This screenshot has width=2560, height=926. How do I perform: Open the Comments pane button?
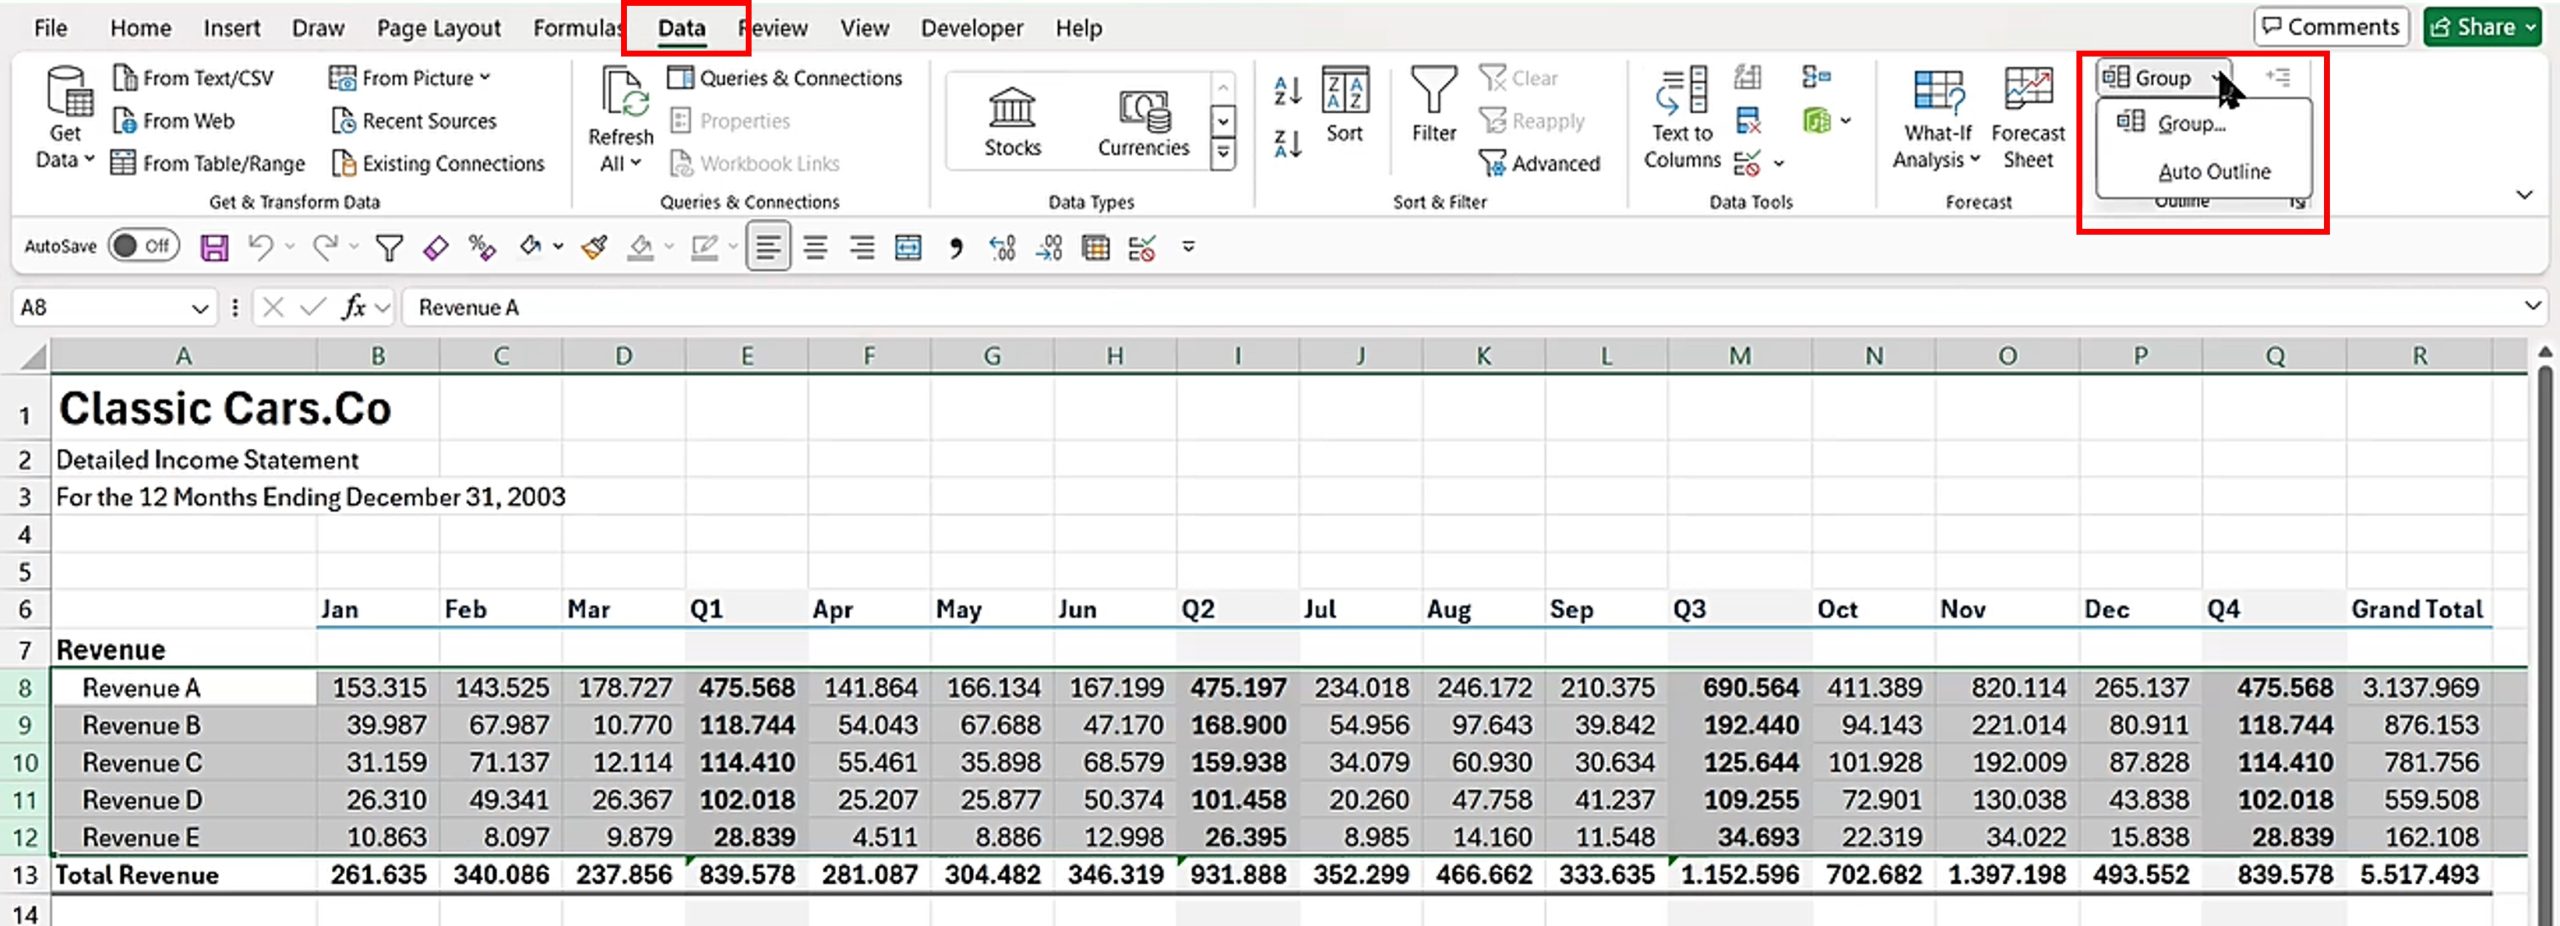tap(2331, 27)
